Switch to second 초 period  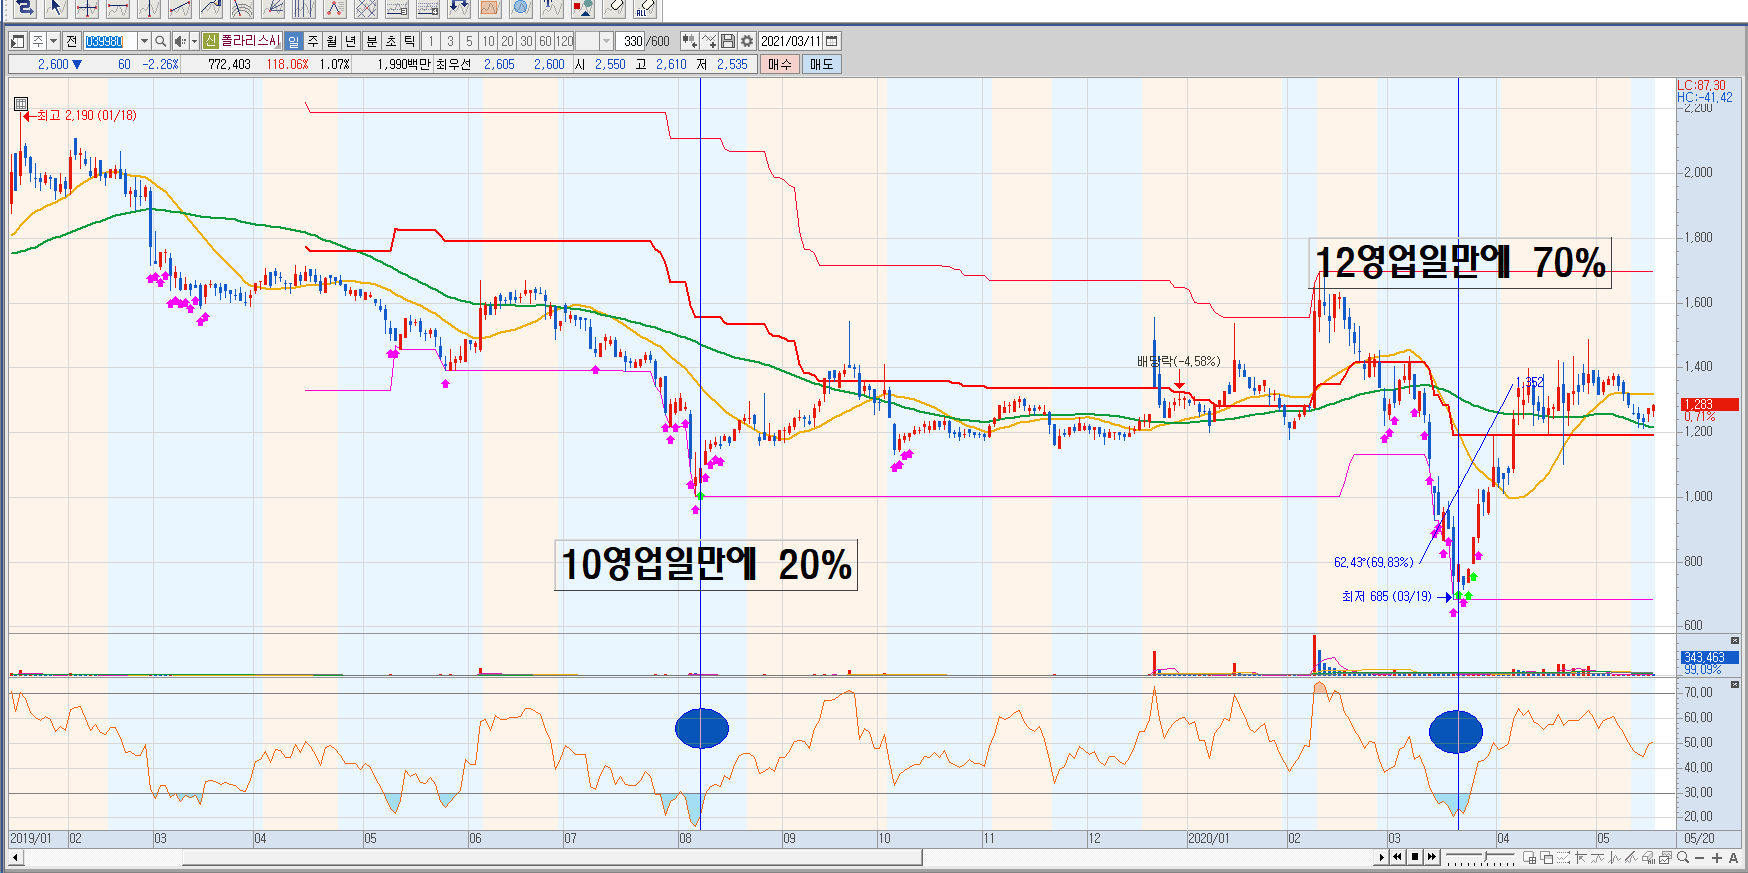[x=391, y=41]
